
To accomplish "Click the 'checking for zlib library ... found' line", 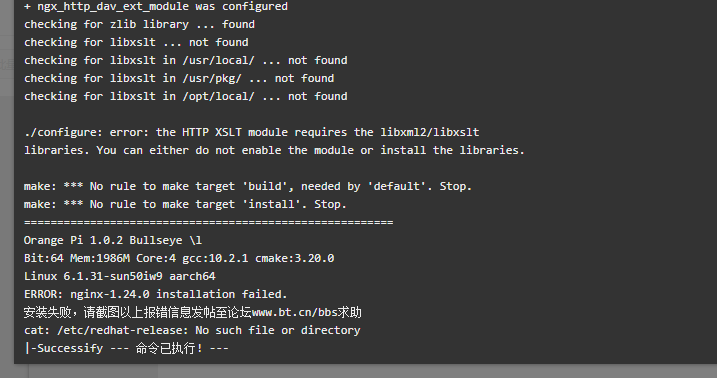I will coord(139,24).
